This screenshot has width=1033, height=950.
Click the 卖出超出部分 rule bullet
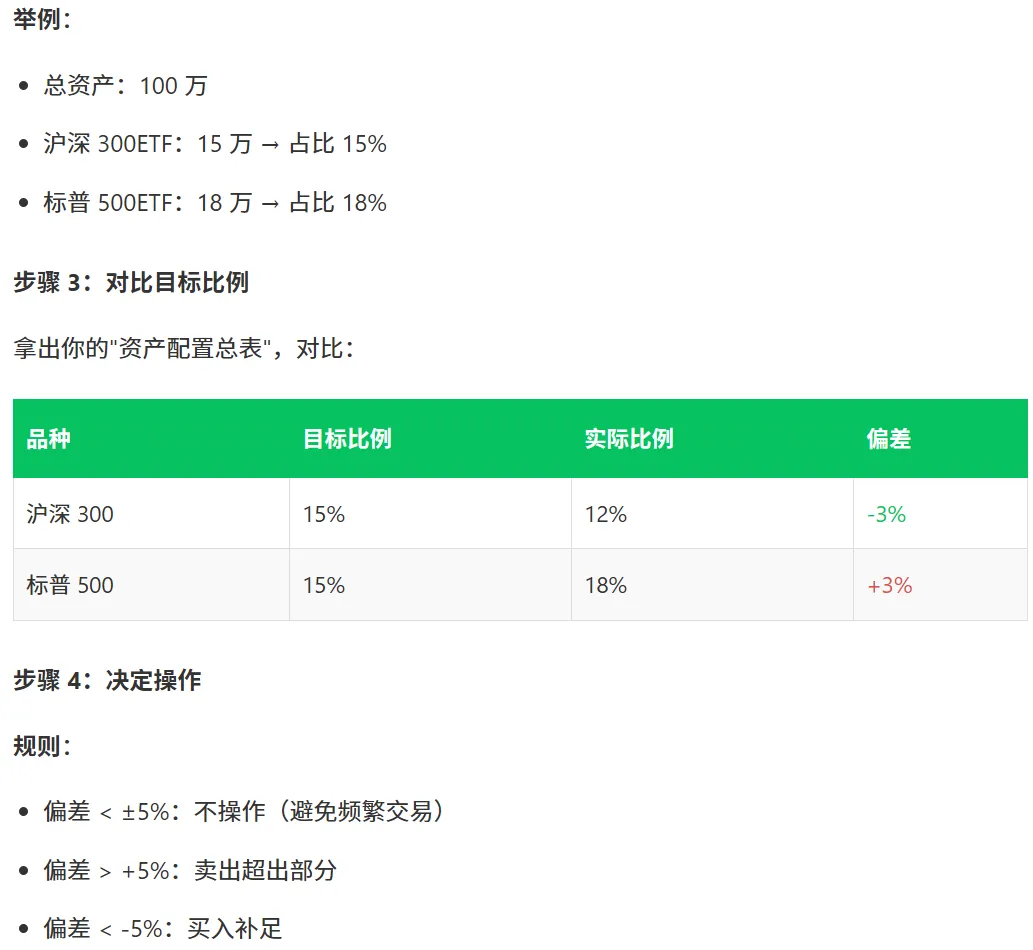(x=190, y=870)
